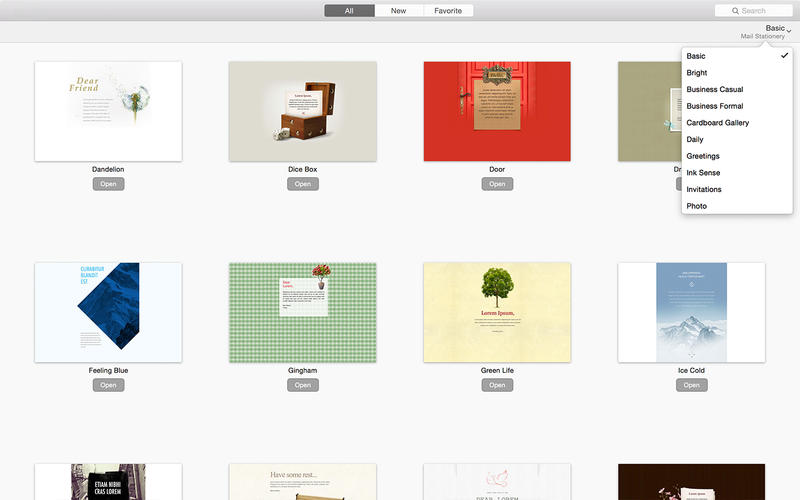Switch to the New tab
The height and width of the screenshot is (500, 800).
pos(398,11)
